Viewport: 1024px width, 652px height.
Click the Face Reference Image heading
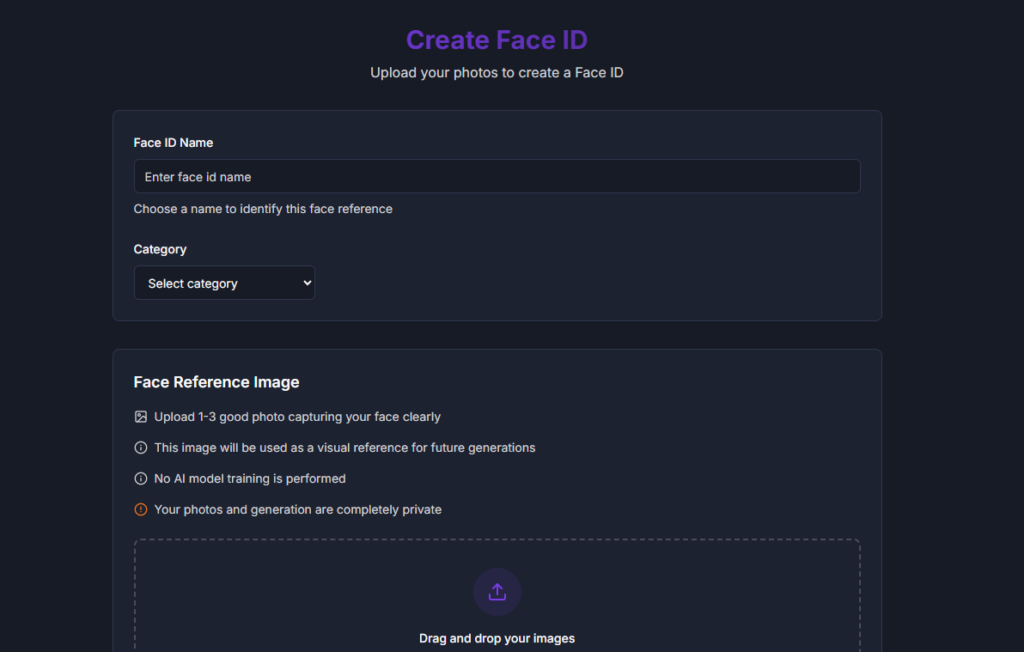(x=216, y=382)
